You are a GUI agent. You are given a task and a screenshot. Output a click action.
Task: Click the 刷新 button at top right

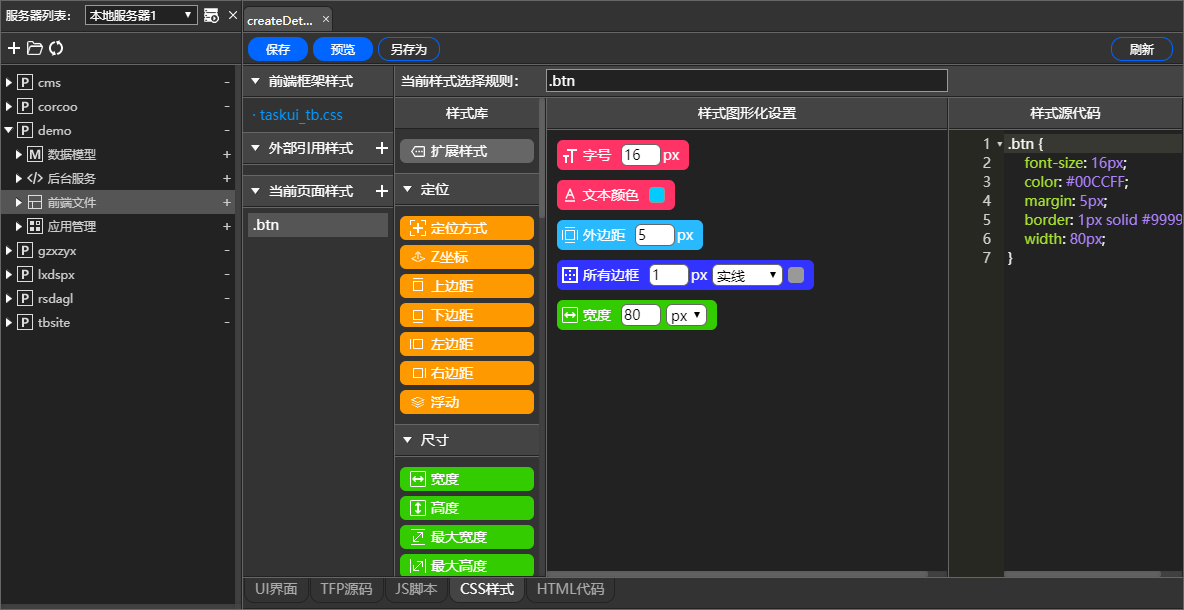click(x=1141, y=48)
